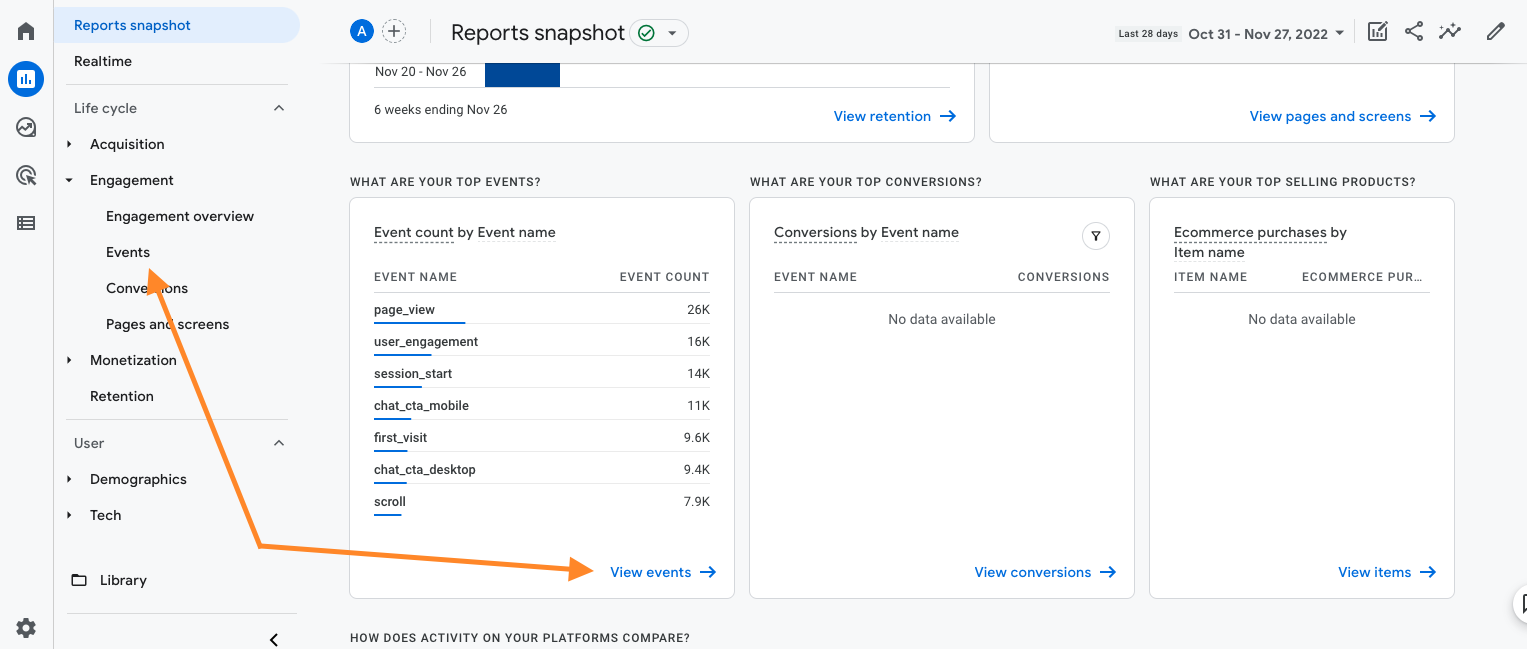Open the Insights sparkline icon

point(1449,32)
